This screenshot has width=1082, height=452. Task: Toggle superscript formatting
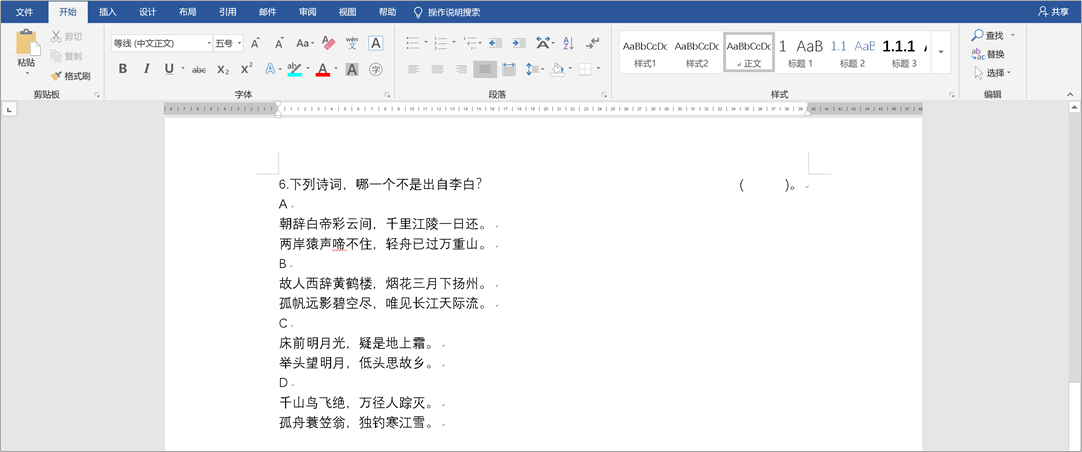pyautogui.click(x=246, y=69)
